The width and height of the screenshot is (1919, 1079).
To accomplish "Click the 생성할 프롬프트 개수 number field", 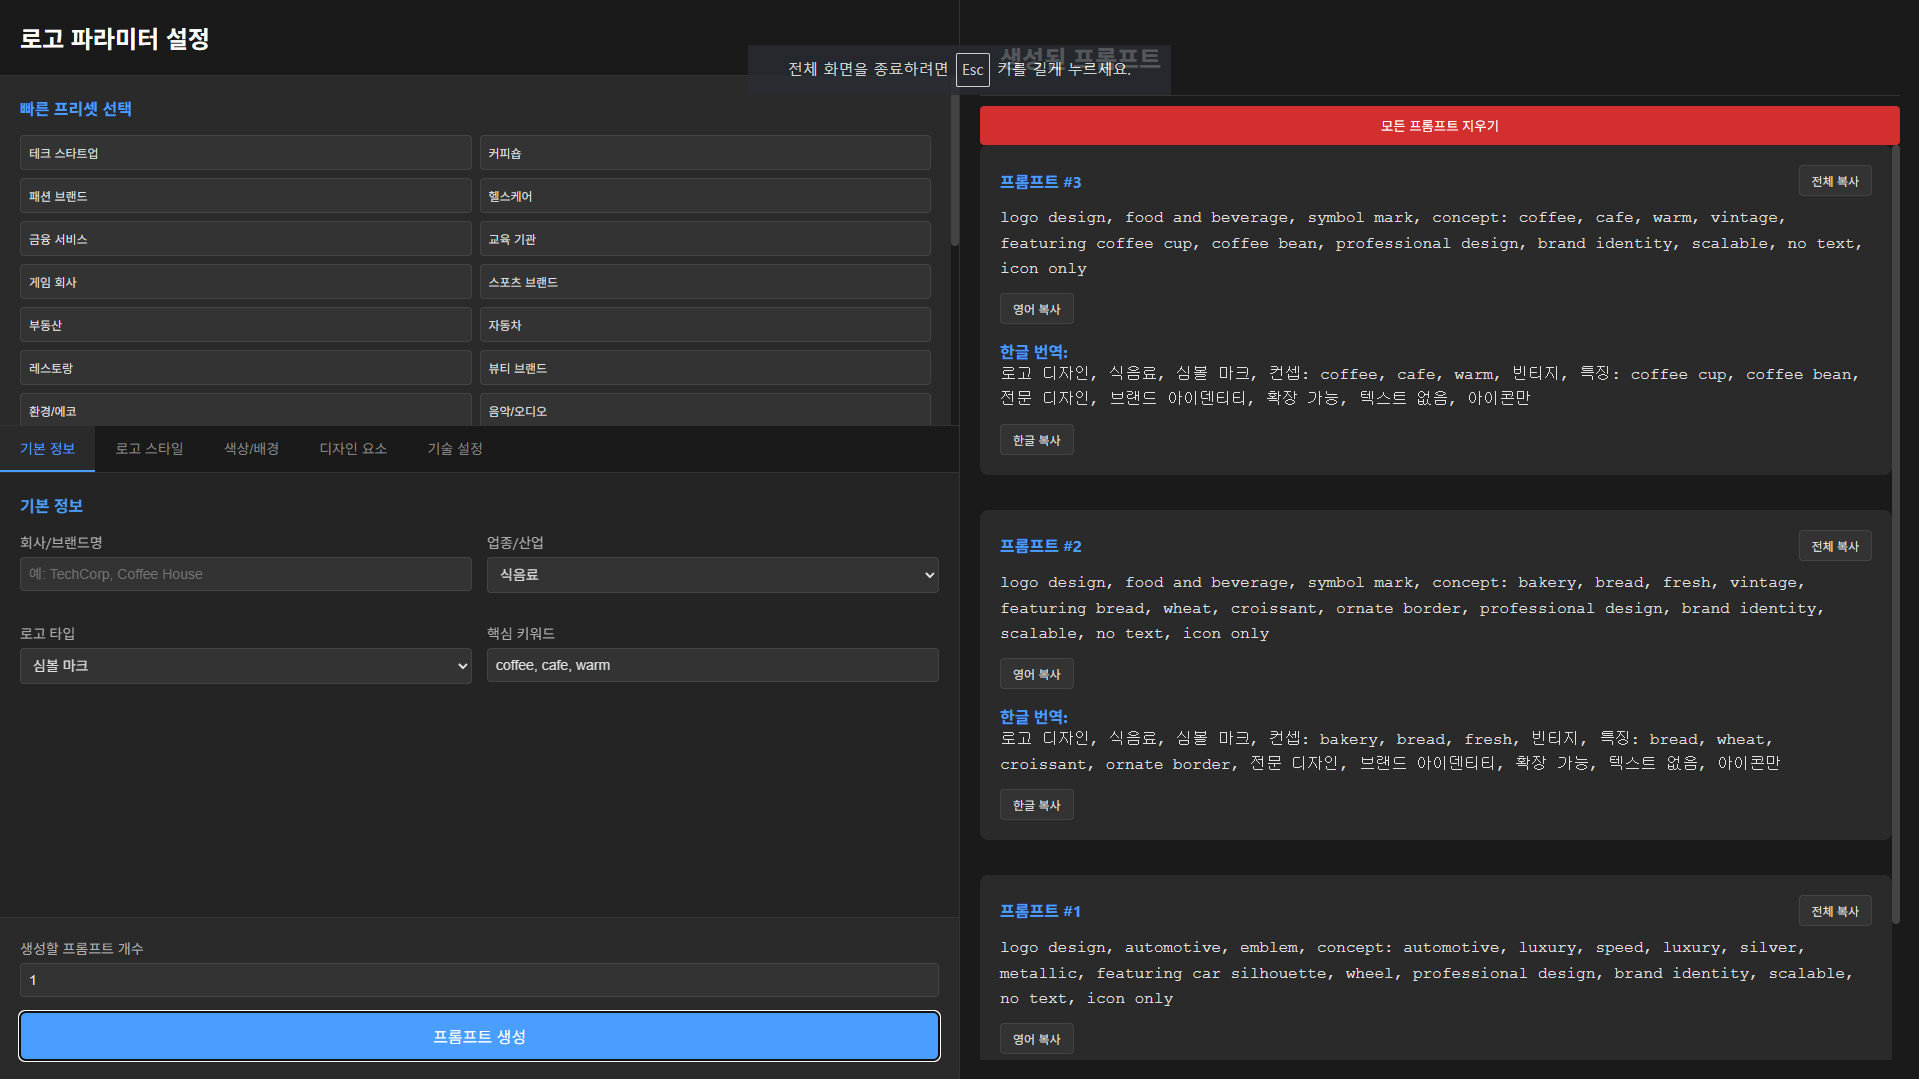I will coord(479,980).
